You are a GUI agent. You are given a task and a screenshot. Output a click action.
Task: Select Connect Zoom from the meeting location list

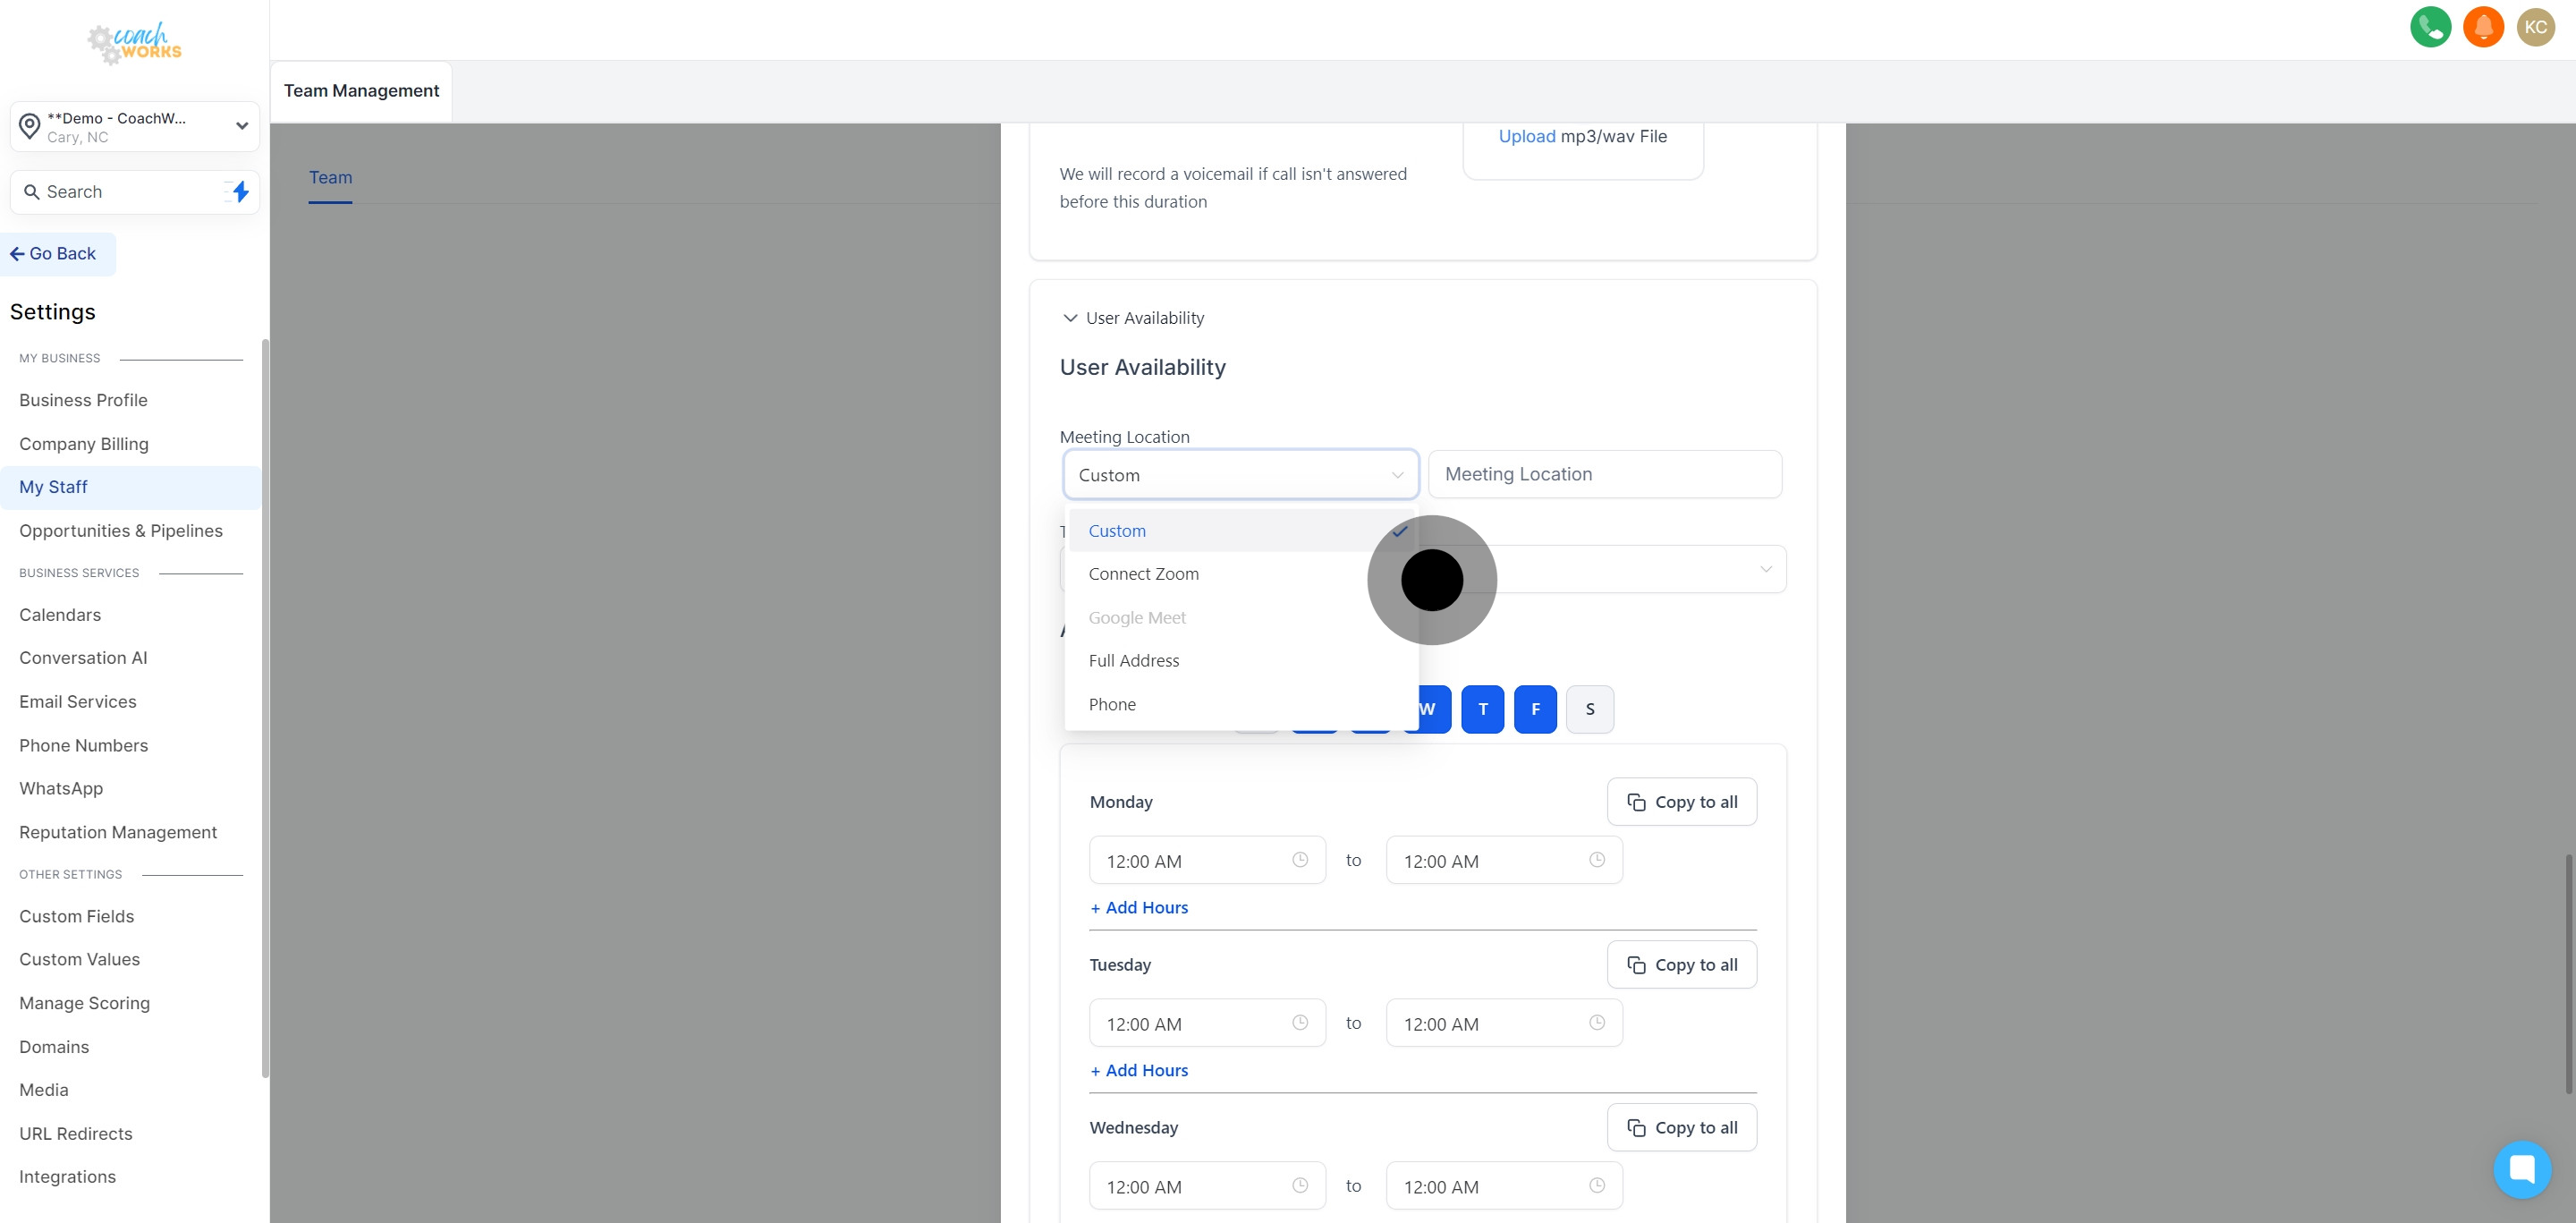coord(1143,573)
